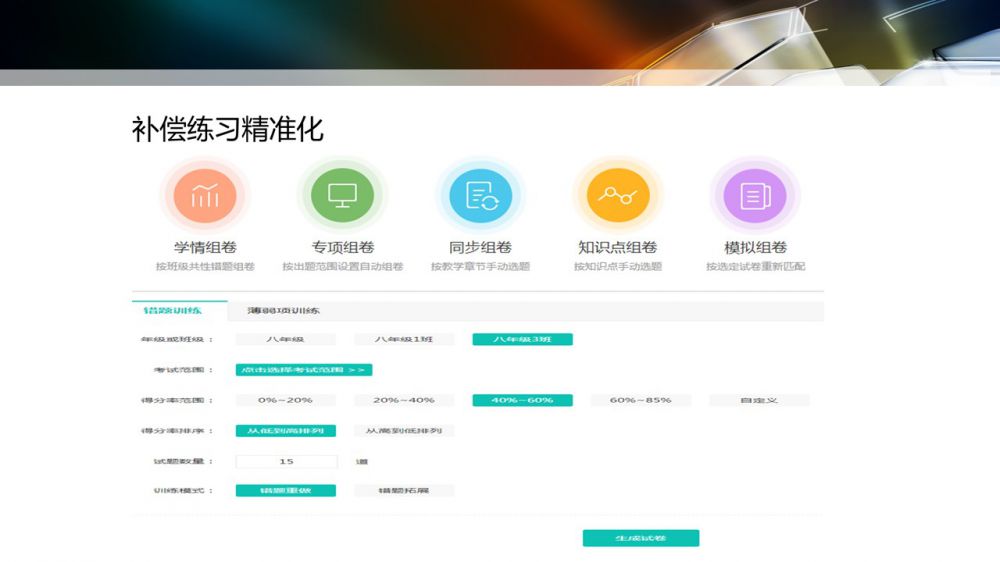Open 专项组卷 green monitor icon
This screenshot has width=1000, height=562.
[342, 195]
